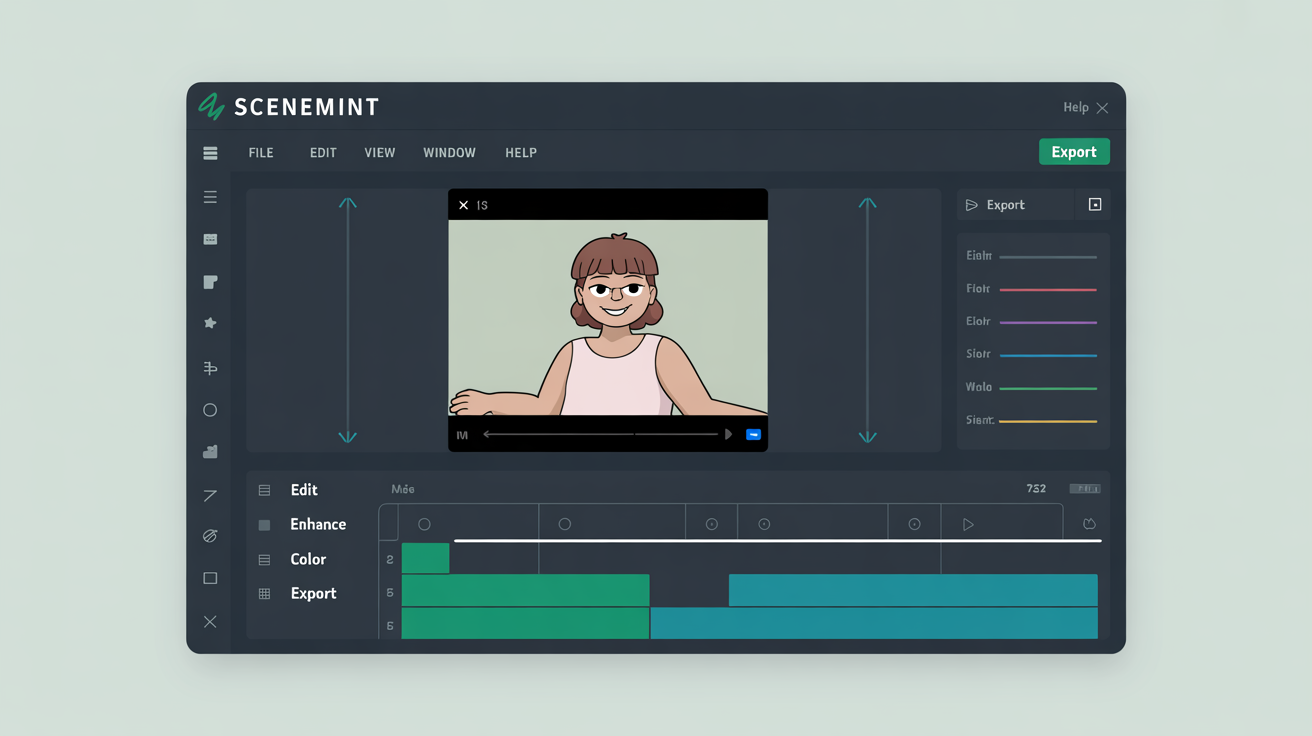Screen dimensions: 1312x736
Task: Click the grid icon left of bottom Export
Action: (264, 594)
